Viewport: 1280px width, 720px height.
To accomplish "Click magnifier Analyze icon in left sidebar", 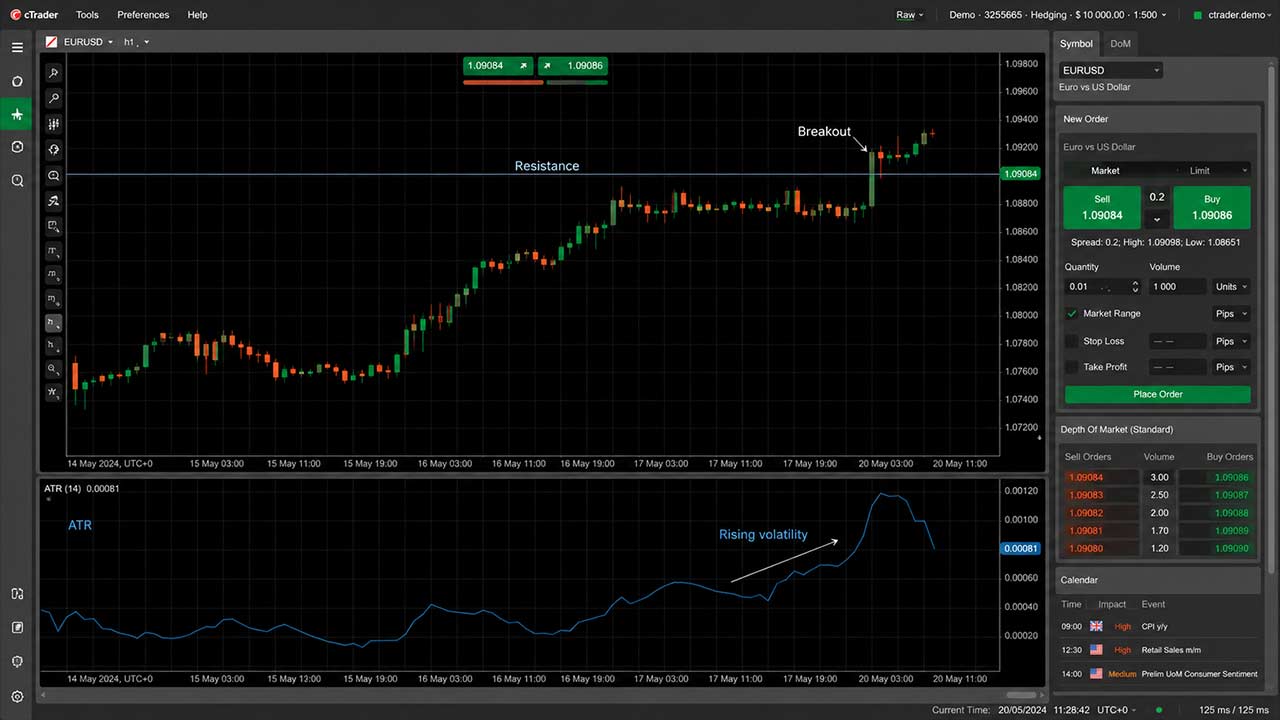I will 17,181.
